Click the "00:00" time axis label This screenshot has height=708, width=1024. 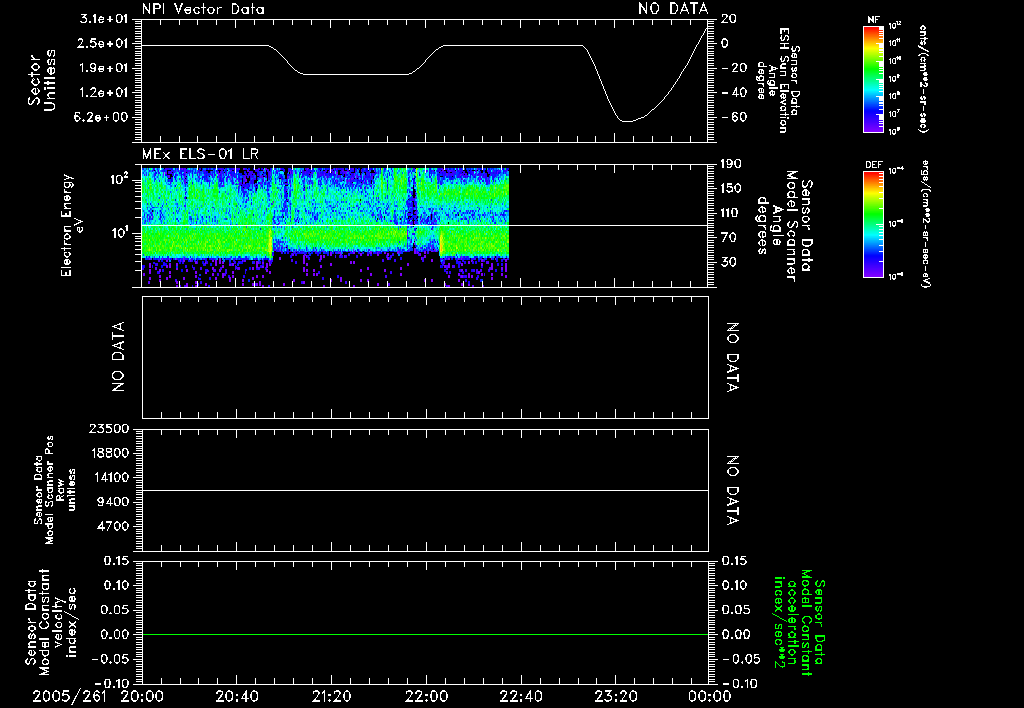(710, 696)
